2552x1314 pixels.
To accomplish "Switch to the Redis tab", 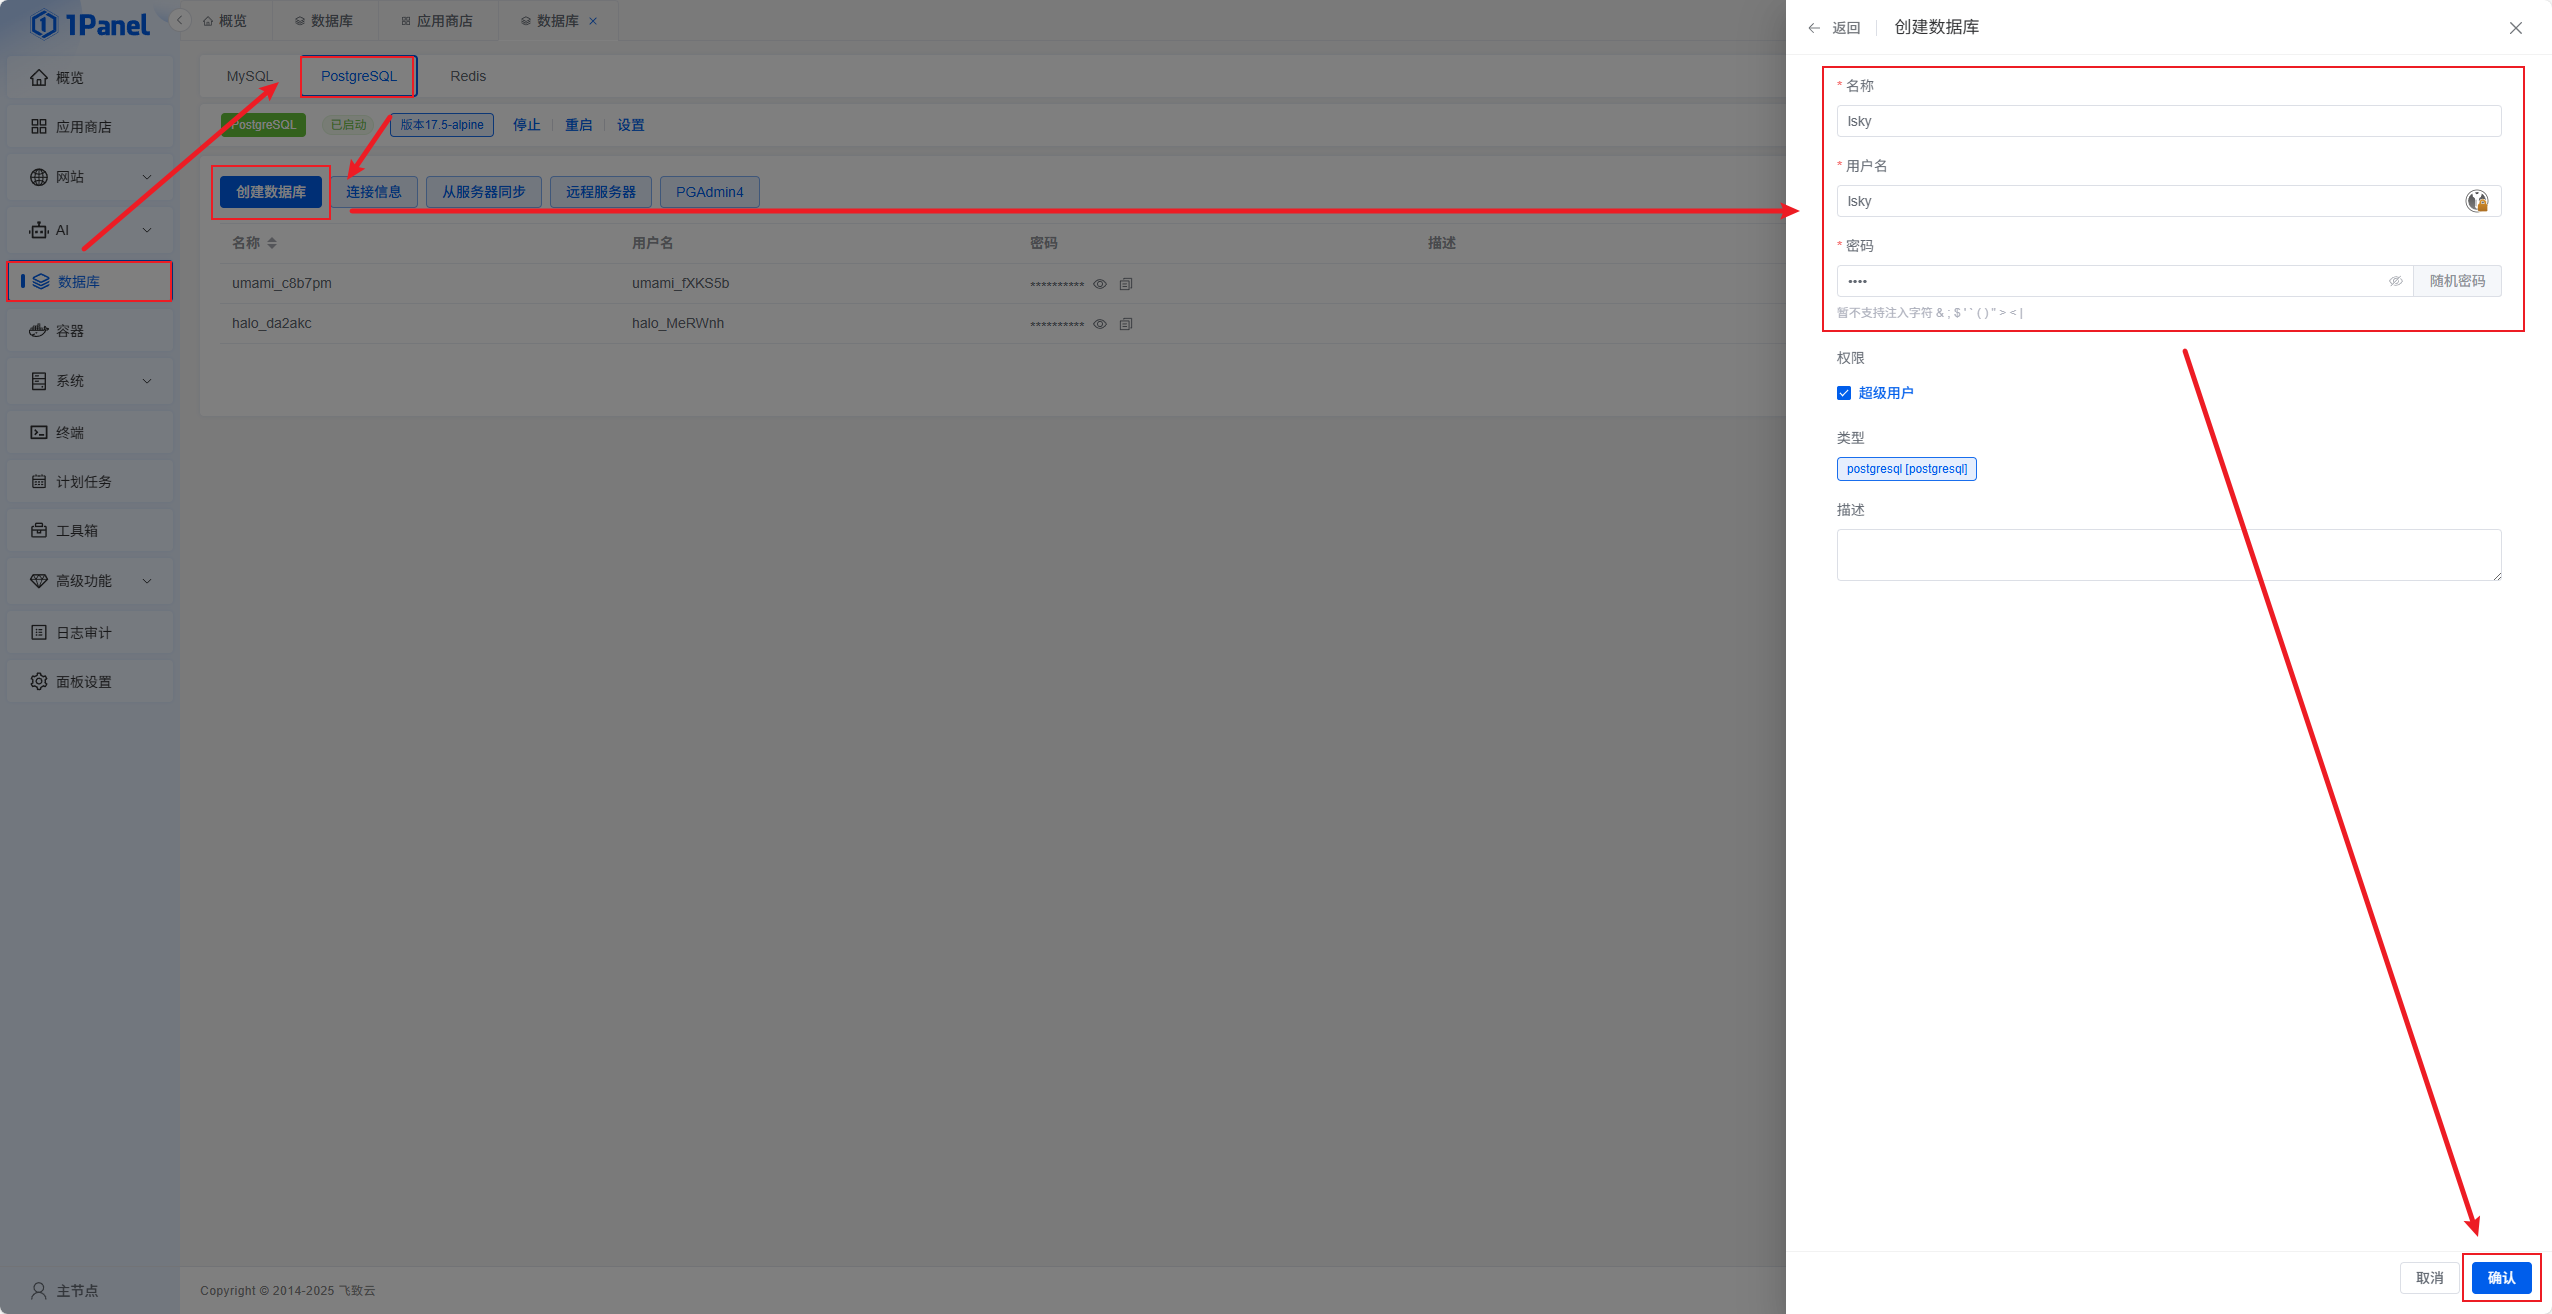I will [x=468, y=76].
